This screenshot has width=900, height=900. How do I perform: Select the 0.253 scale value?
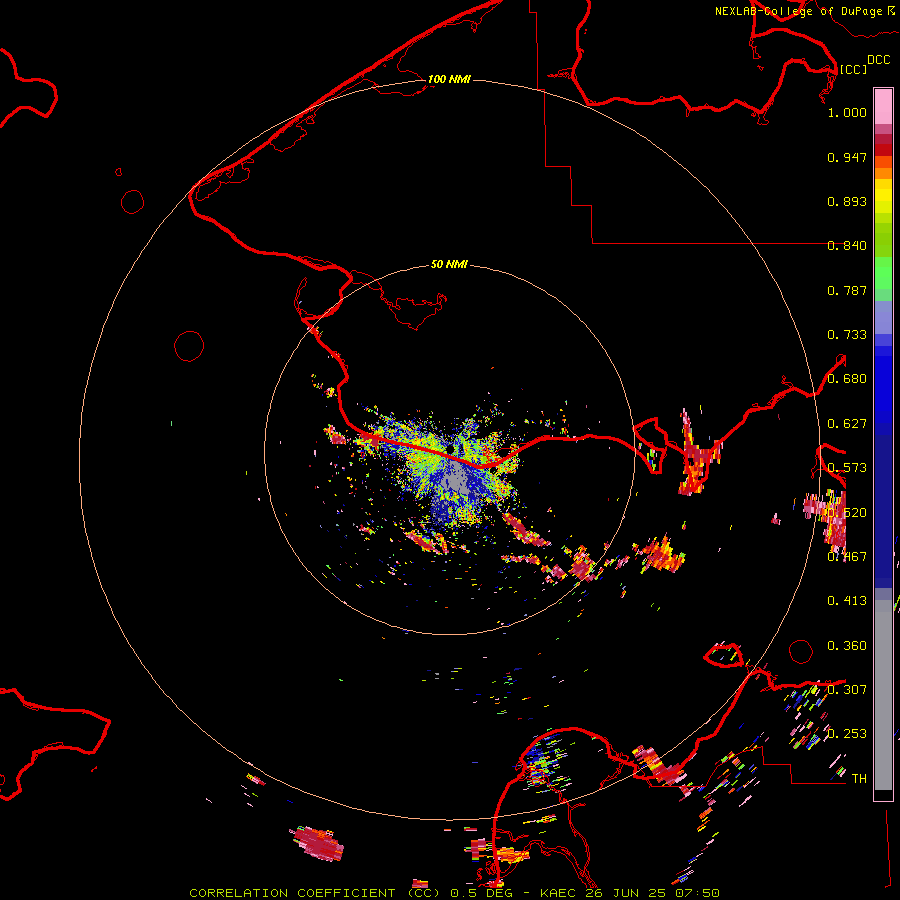[847, 734]
